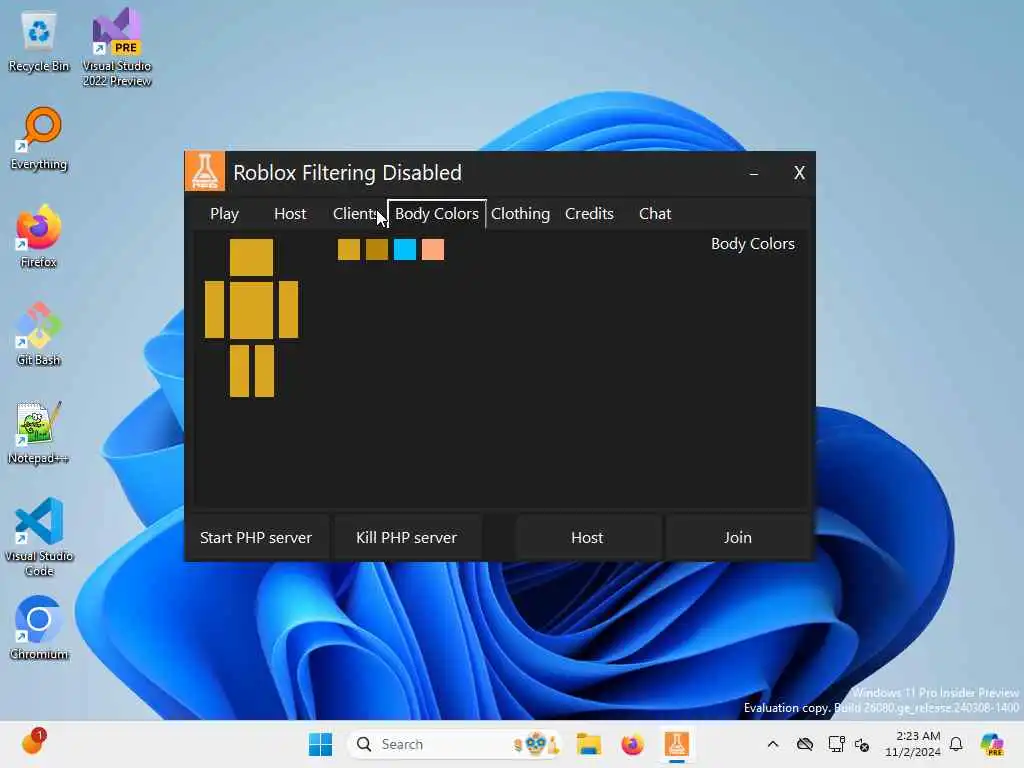Image resolution: width=1024 pixels, height=768 pixels.
Task: Pick the cyan blue color swatch
Action: point(405,249)
